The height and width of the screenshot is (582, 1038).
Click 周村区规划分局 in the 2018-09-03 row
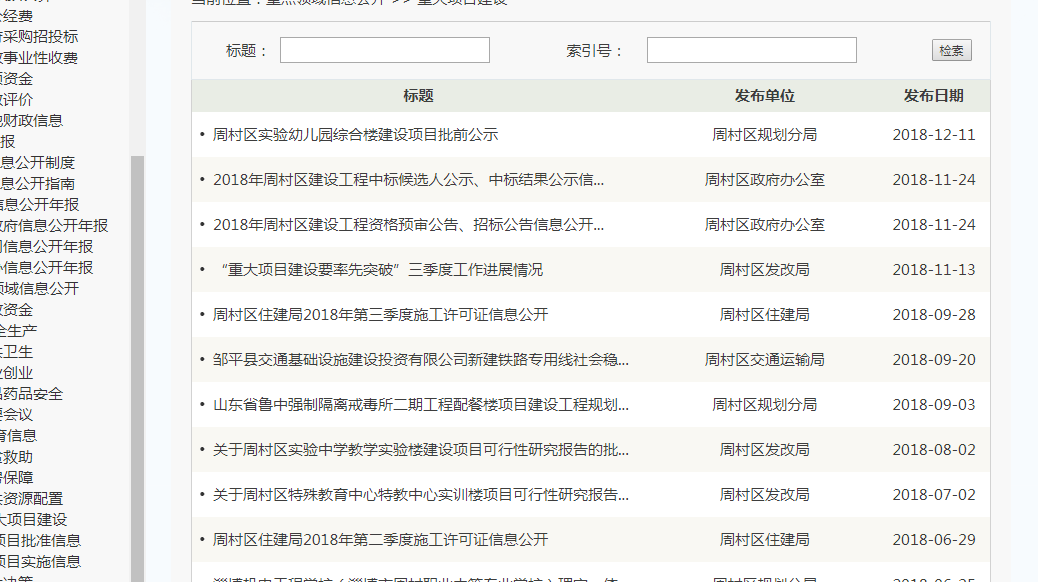point(765,405)
